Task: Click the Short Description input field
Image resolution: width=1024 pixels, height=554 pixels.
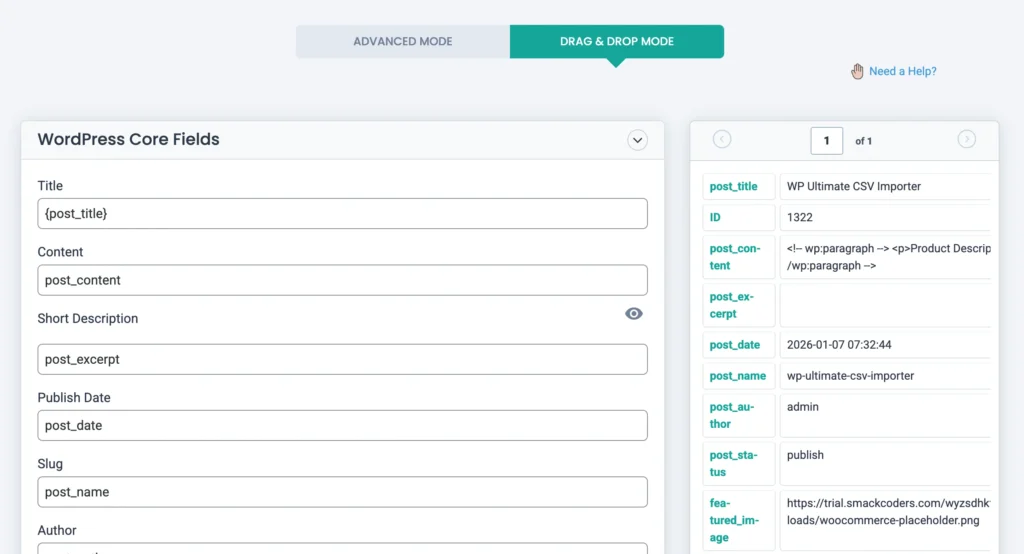Action: coord(342,359)
